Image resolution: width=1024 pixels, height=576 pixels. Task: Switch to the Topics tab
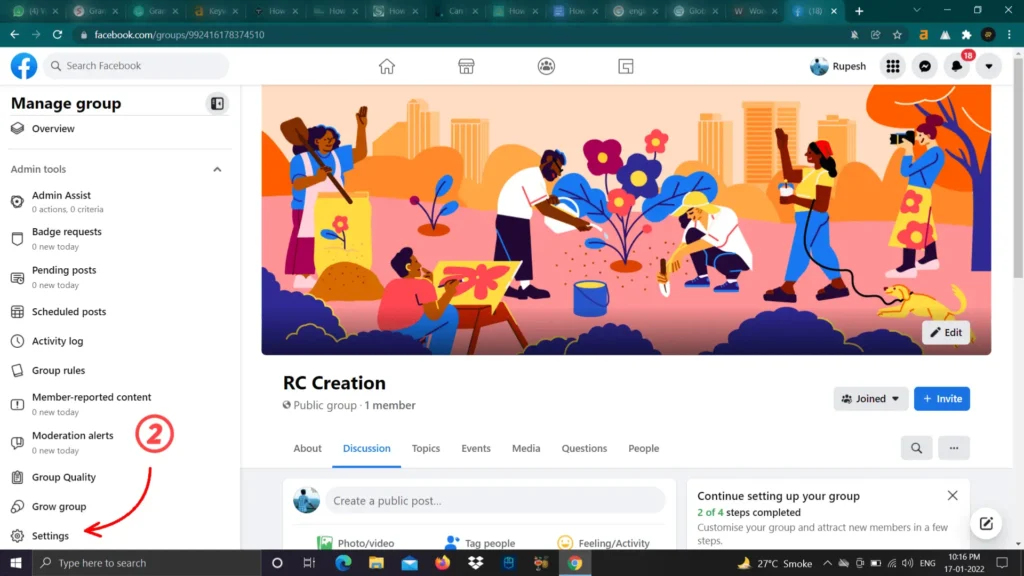(426, 449)
